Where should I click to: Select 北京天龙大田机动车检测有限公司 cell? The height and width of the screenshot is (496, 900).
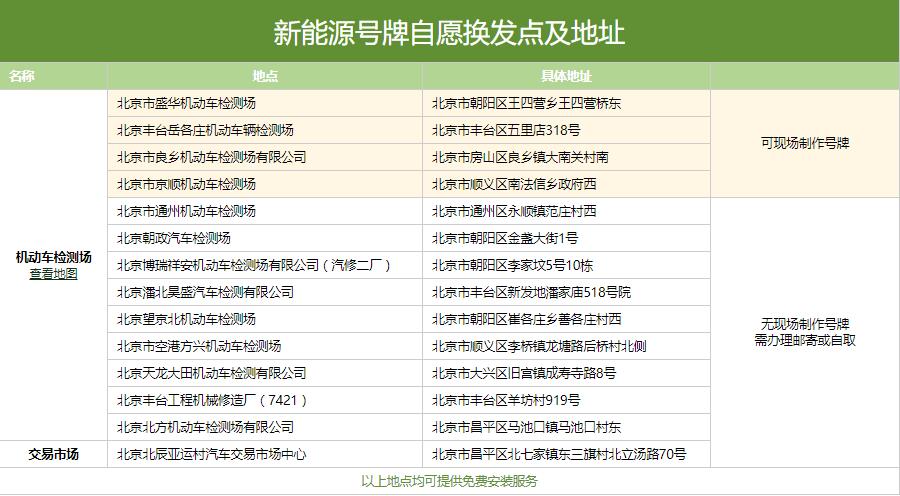click(265, 373)
